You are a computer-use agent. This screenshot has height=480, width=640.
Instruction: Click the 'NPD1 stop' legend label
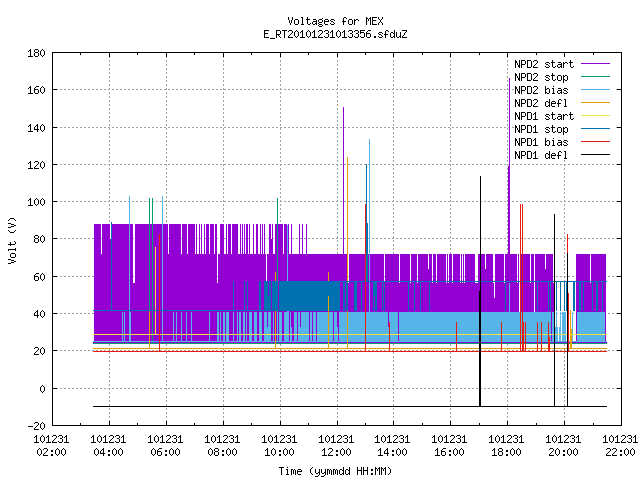(541, 129)
